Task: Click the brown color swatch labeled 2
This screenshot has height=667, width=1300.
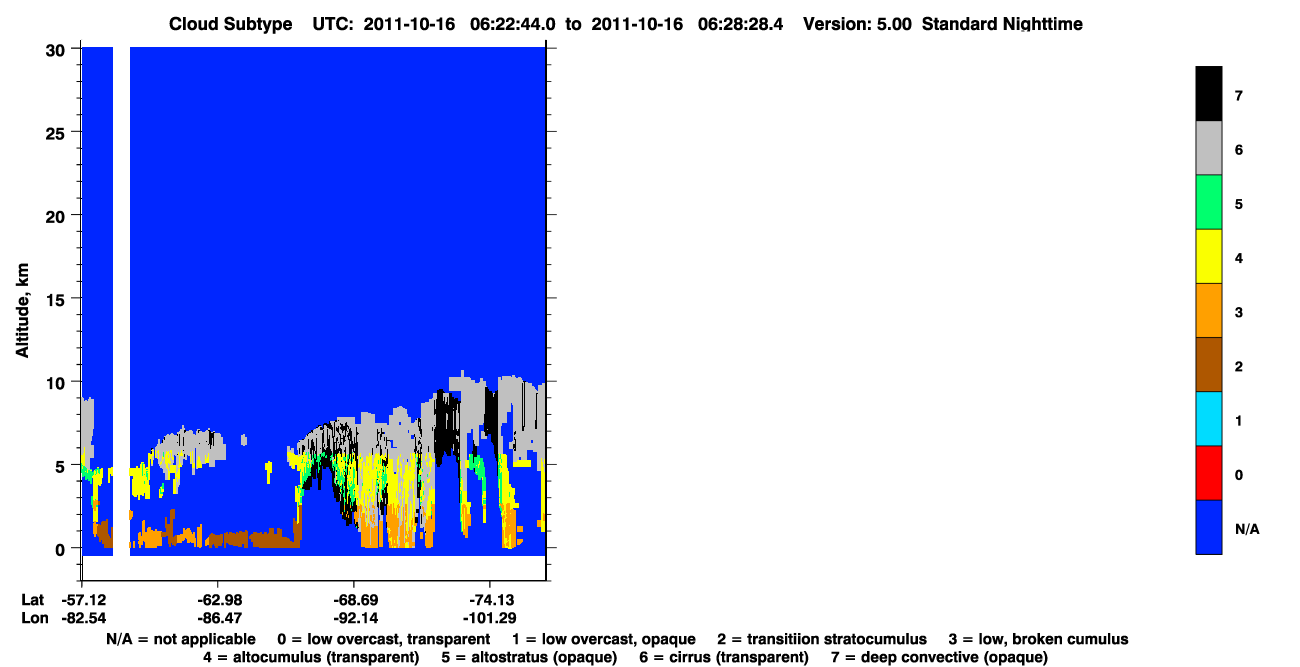Action: [x=1208, y=364]
